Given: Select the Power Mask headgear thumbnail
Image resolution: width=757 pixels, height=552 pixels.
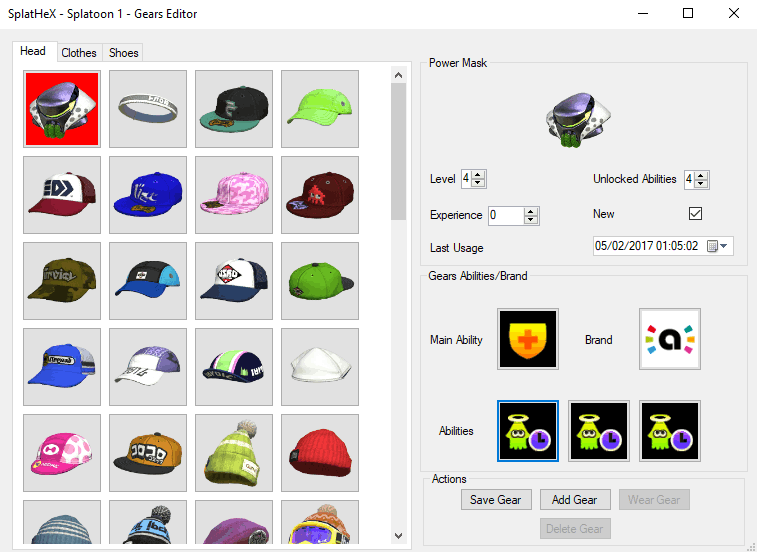Looking at the screenshot, I should pyautogui.click(x=62, y=109).
